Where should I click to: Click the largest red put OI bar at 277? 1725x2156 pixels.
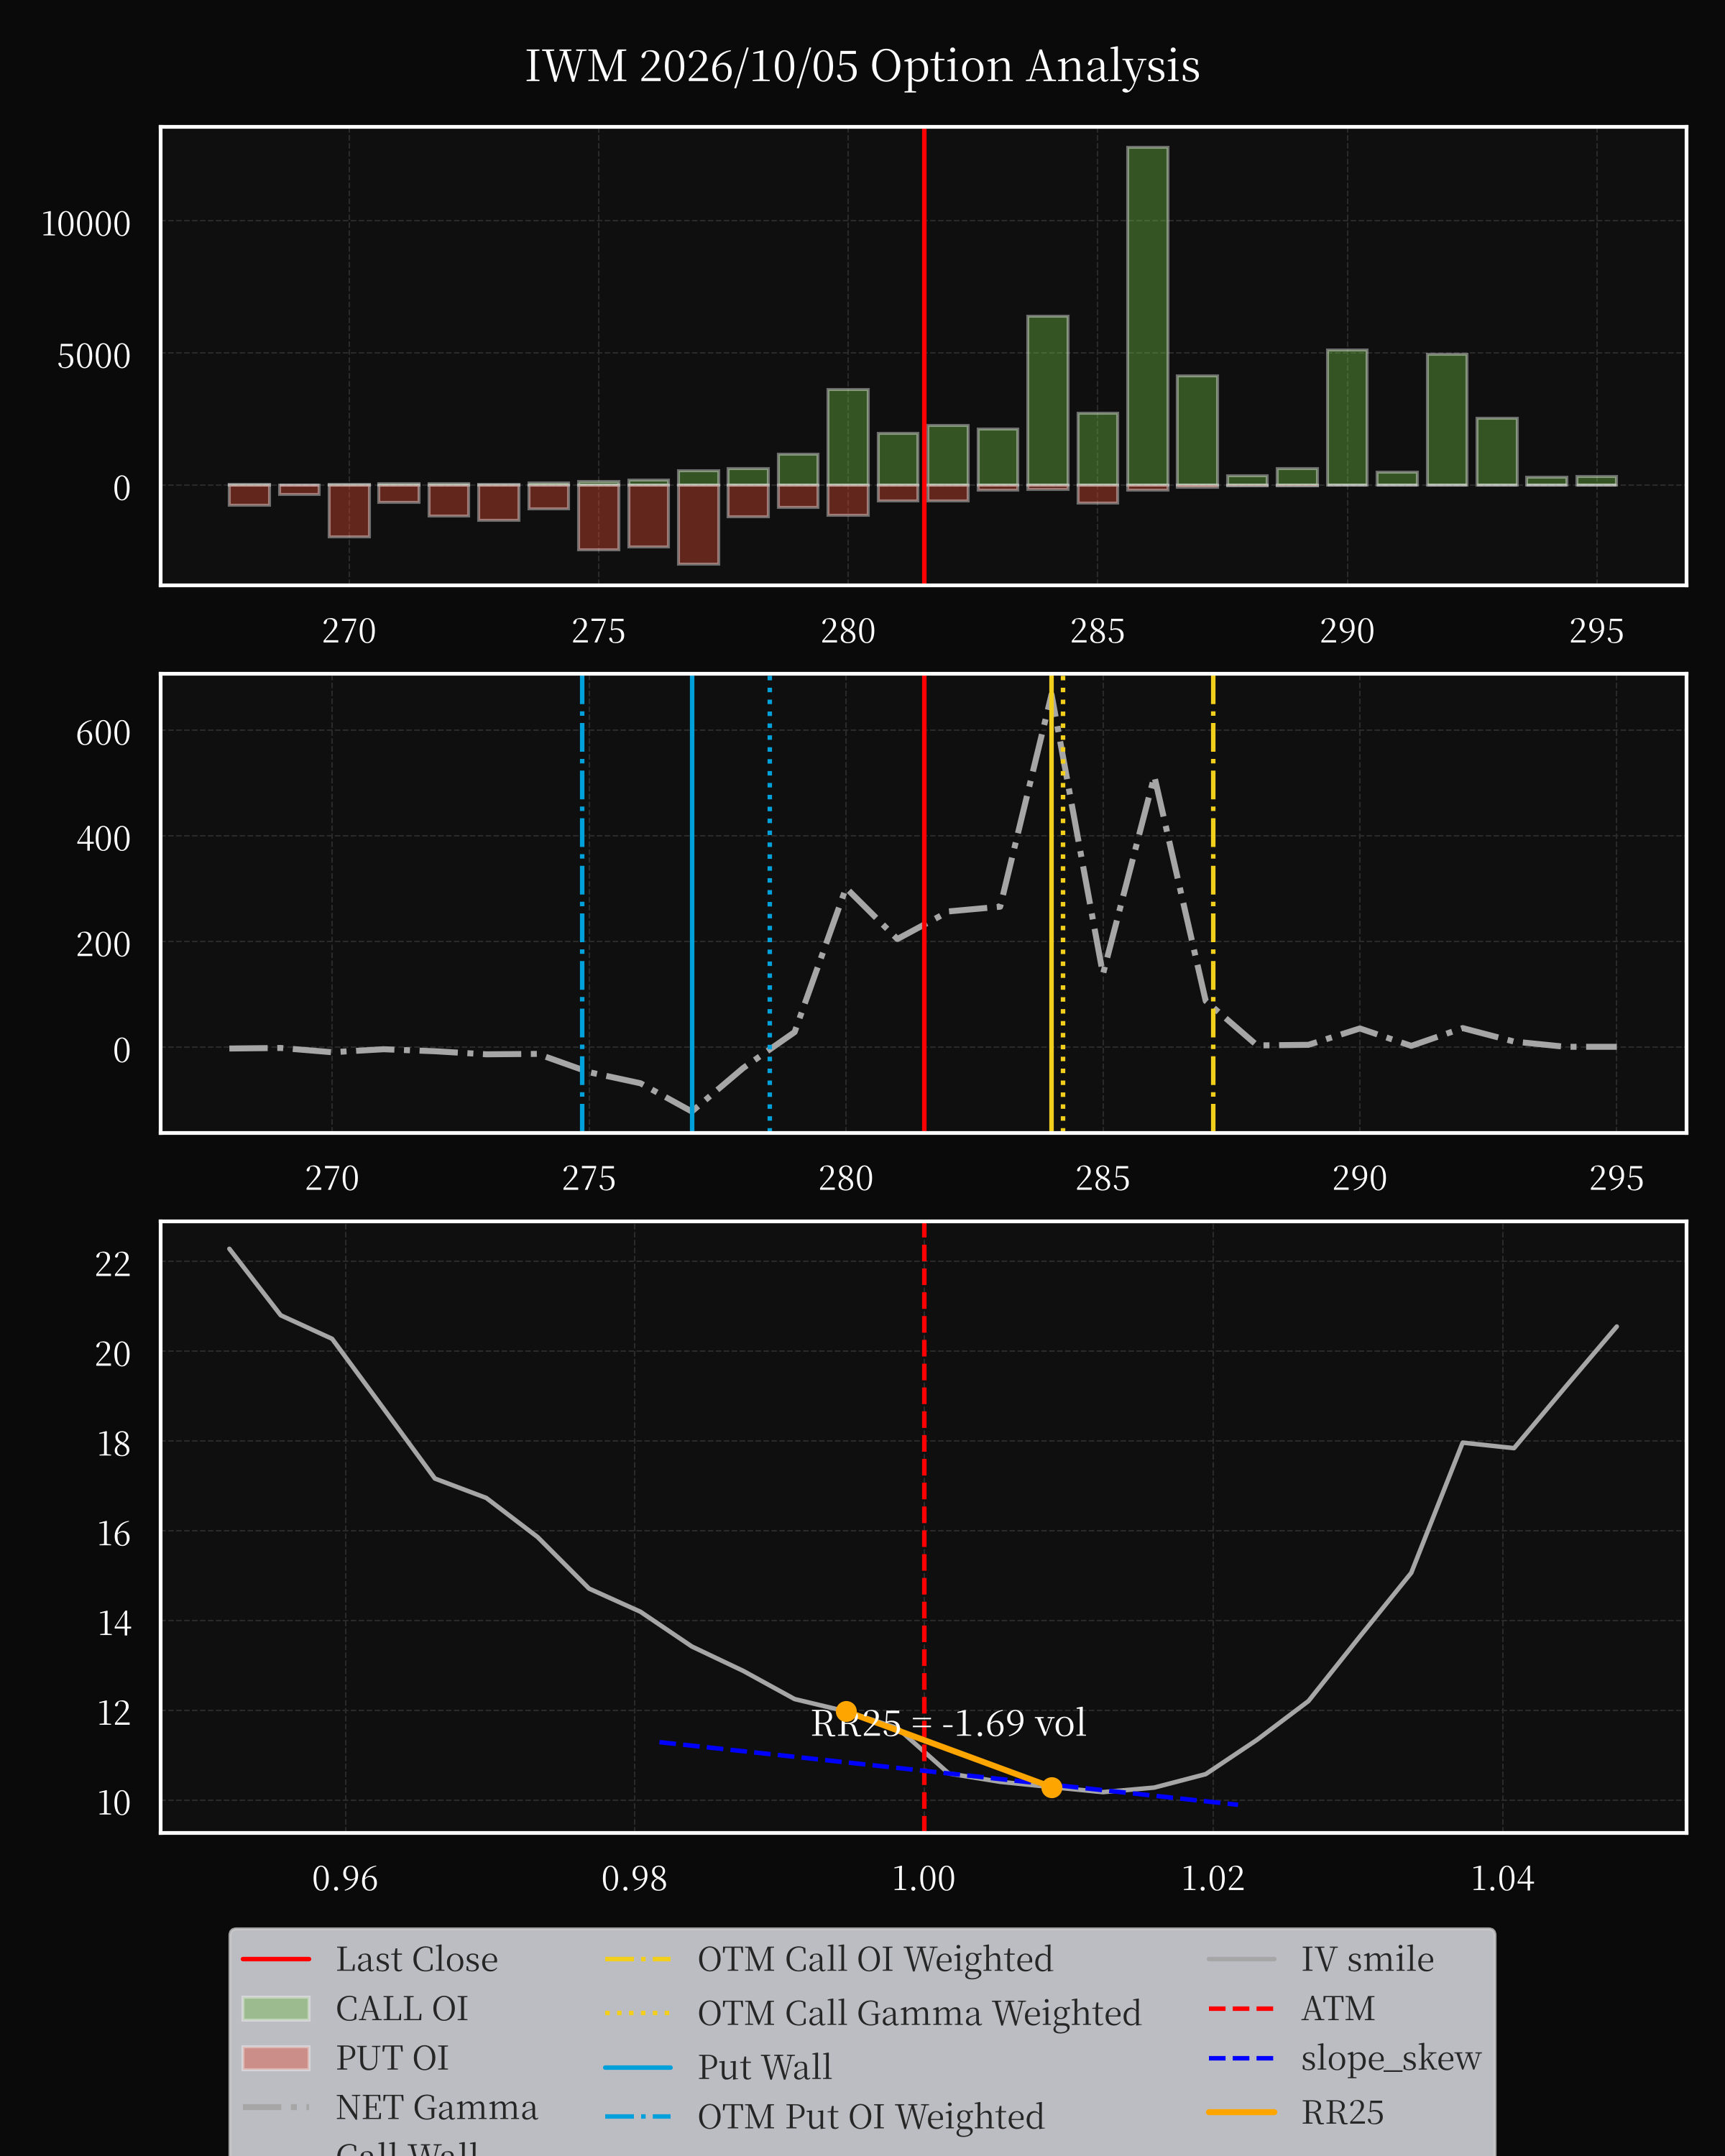point(698,524)
